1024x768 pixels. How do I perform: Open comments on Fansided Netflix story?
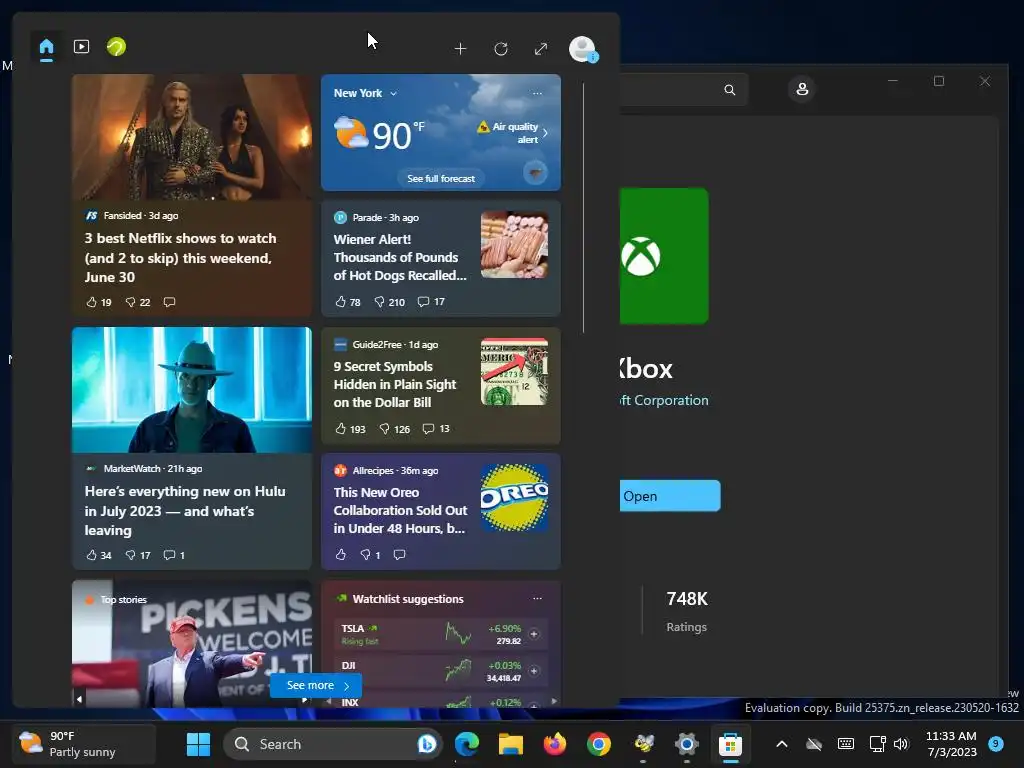(x=169, y=302)
